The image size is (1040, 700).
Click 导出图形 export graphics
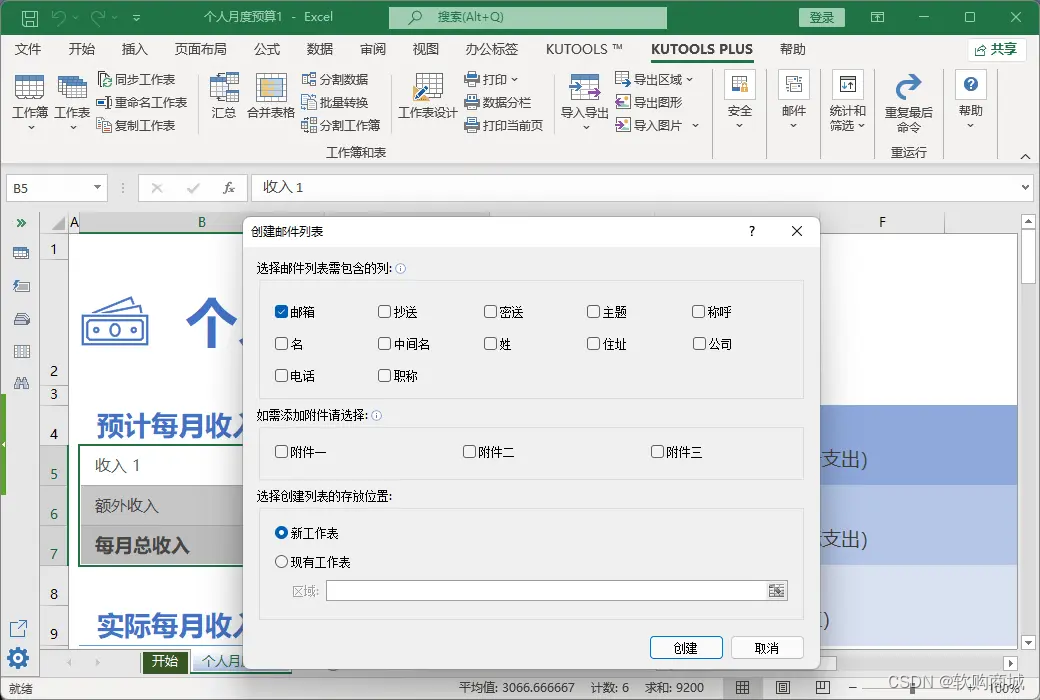click(649, 102)
